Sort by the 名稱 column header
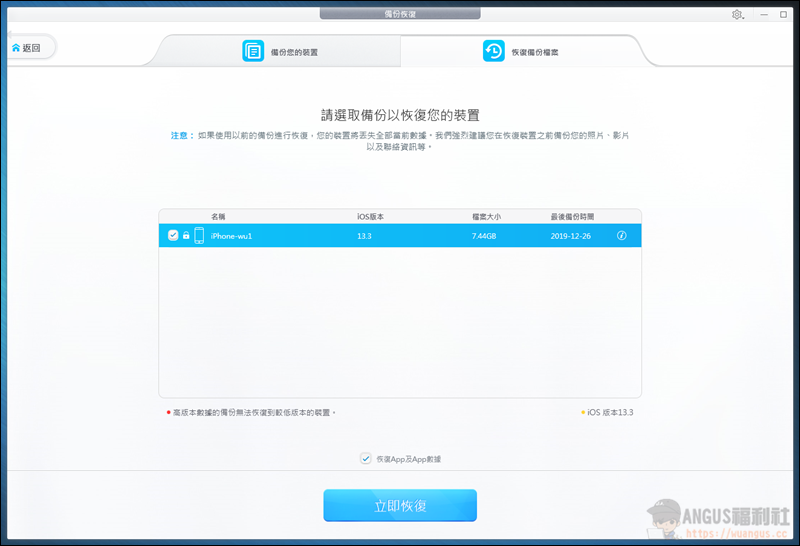This screenshot has width=800, height=546. pyautogui.click(x=218, y=216)
